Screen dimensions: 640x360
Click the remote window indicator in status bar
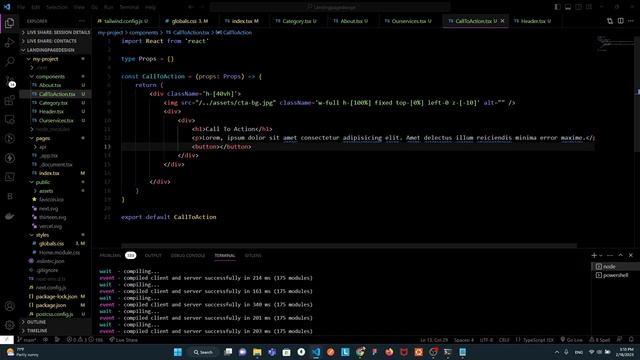click(x=7, y=340)
